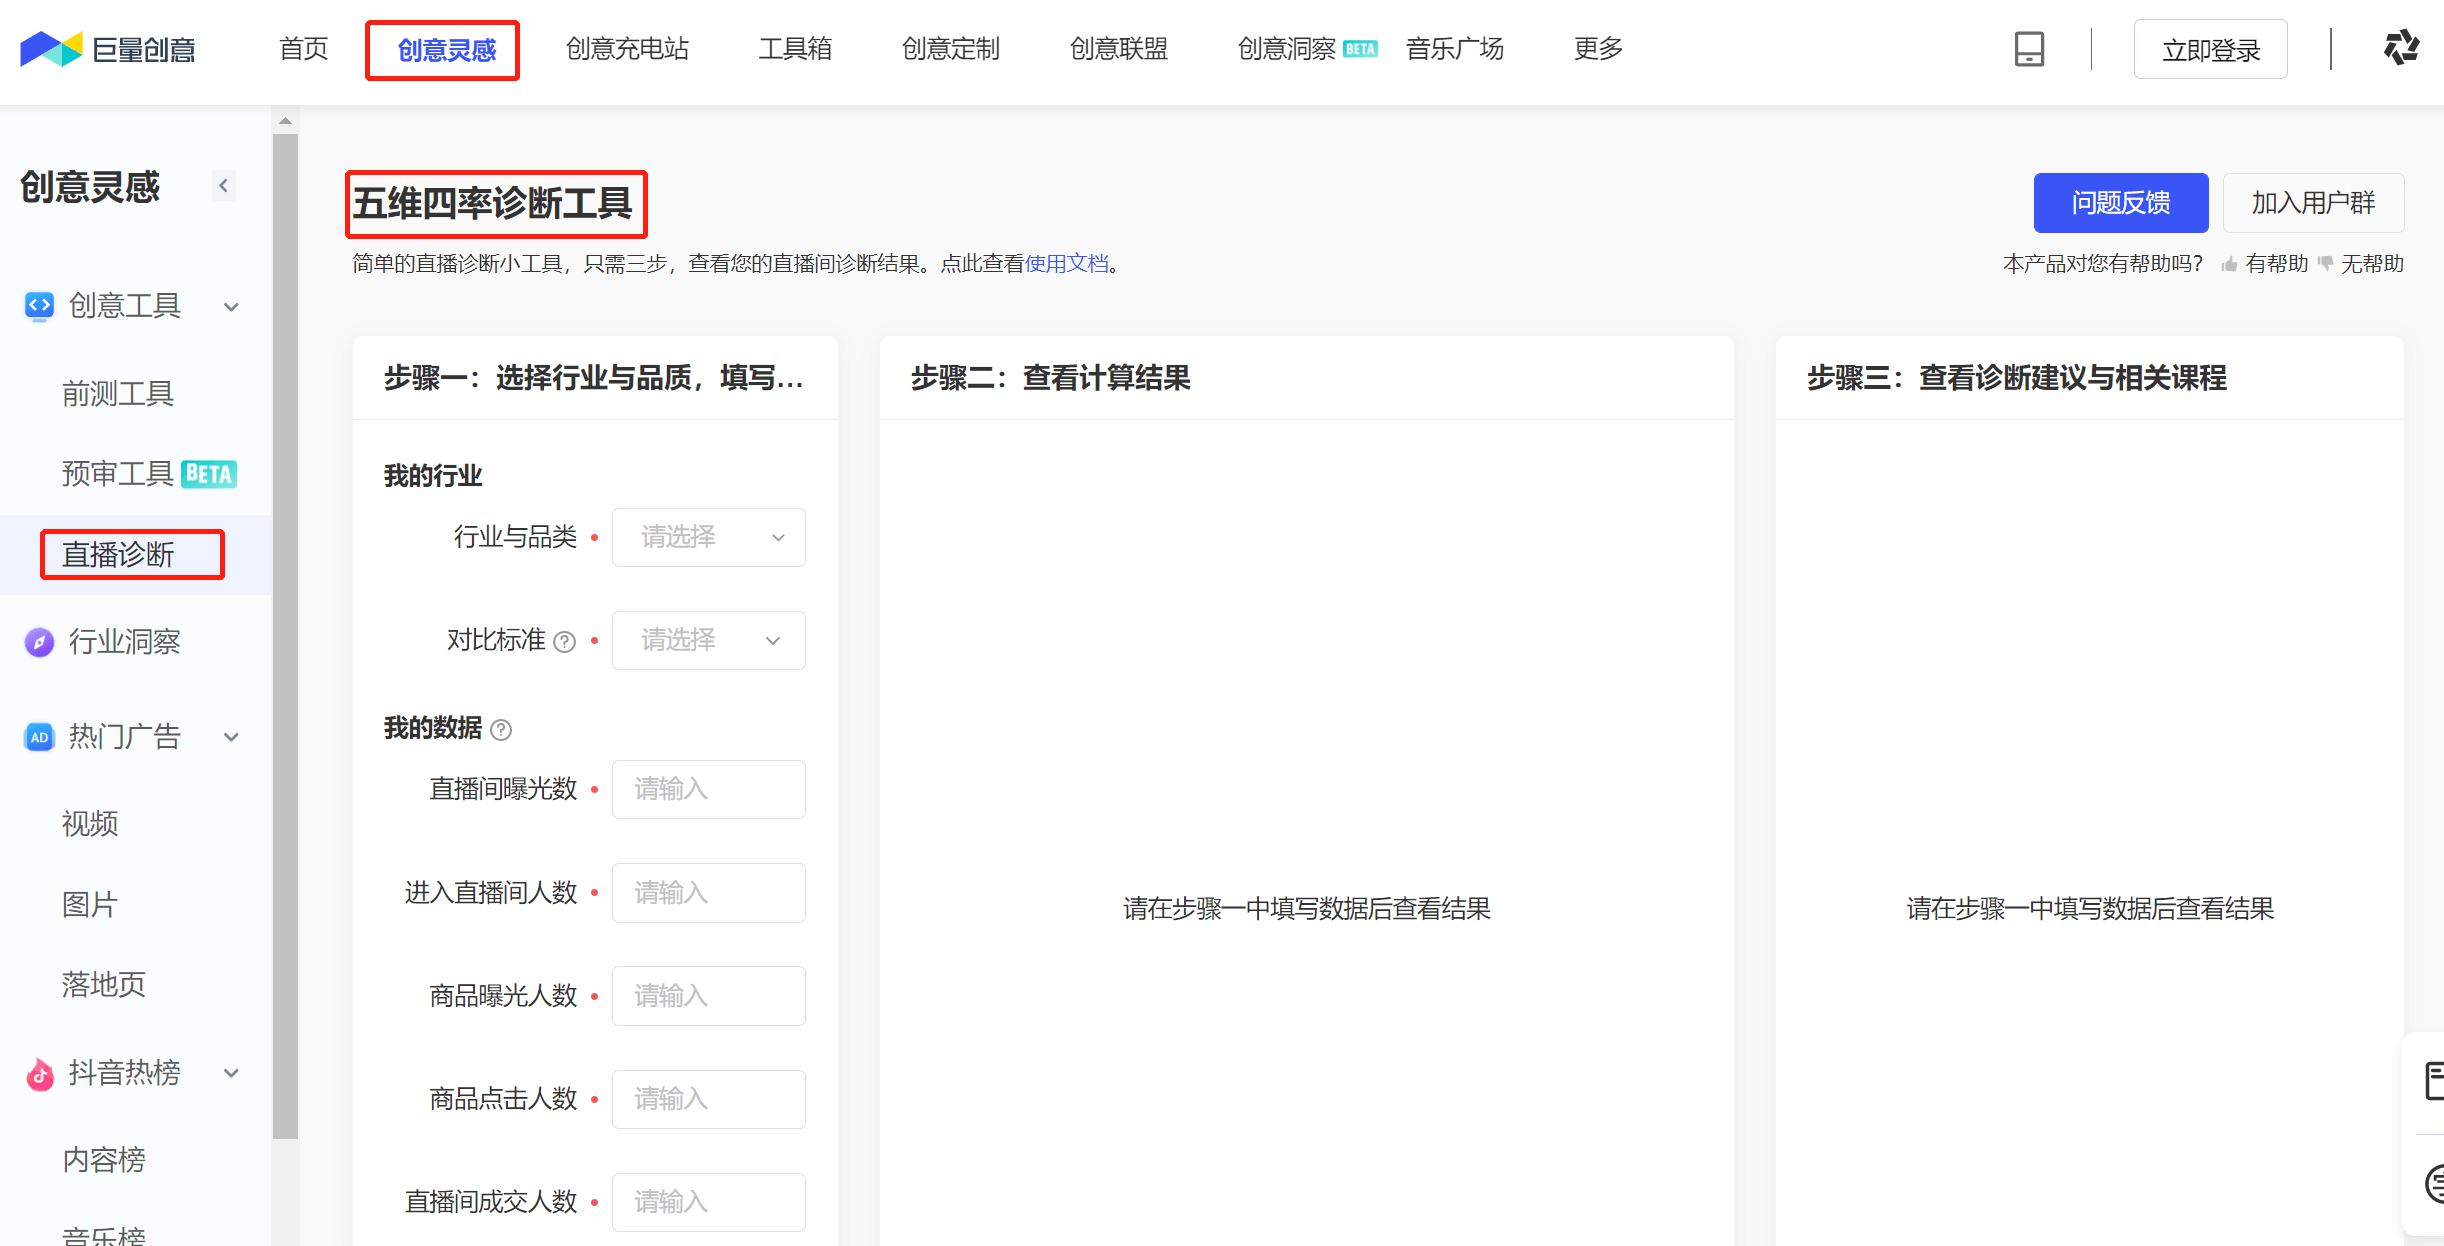2444x1246 pixels.
Task: Open 创意联盟 in top navigation
Action: [x=1118, y=49]
